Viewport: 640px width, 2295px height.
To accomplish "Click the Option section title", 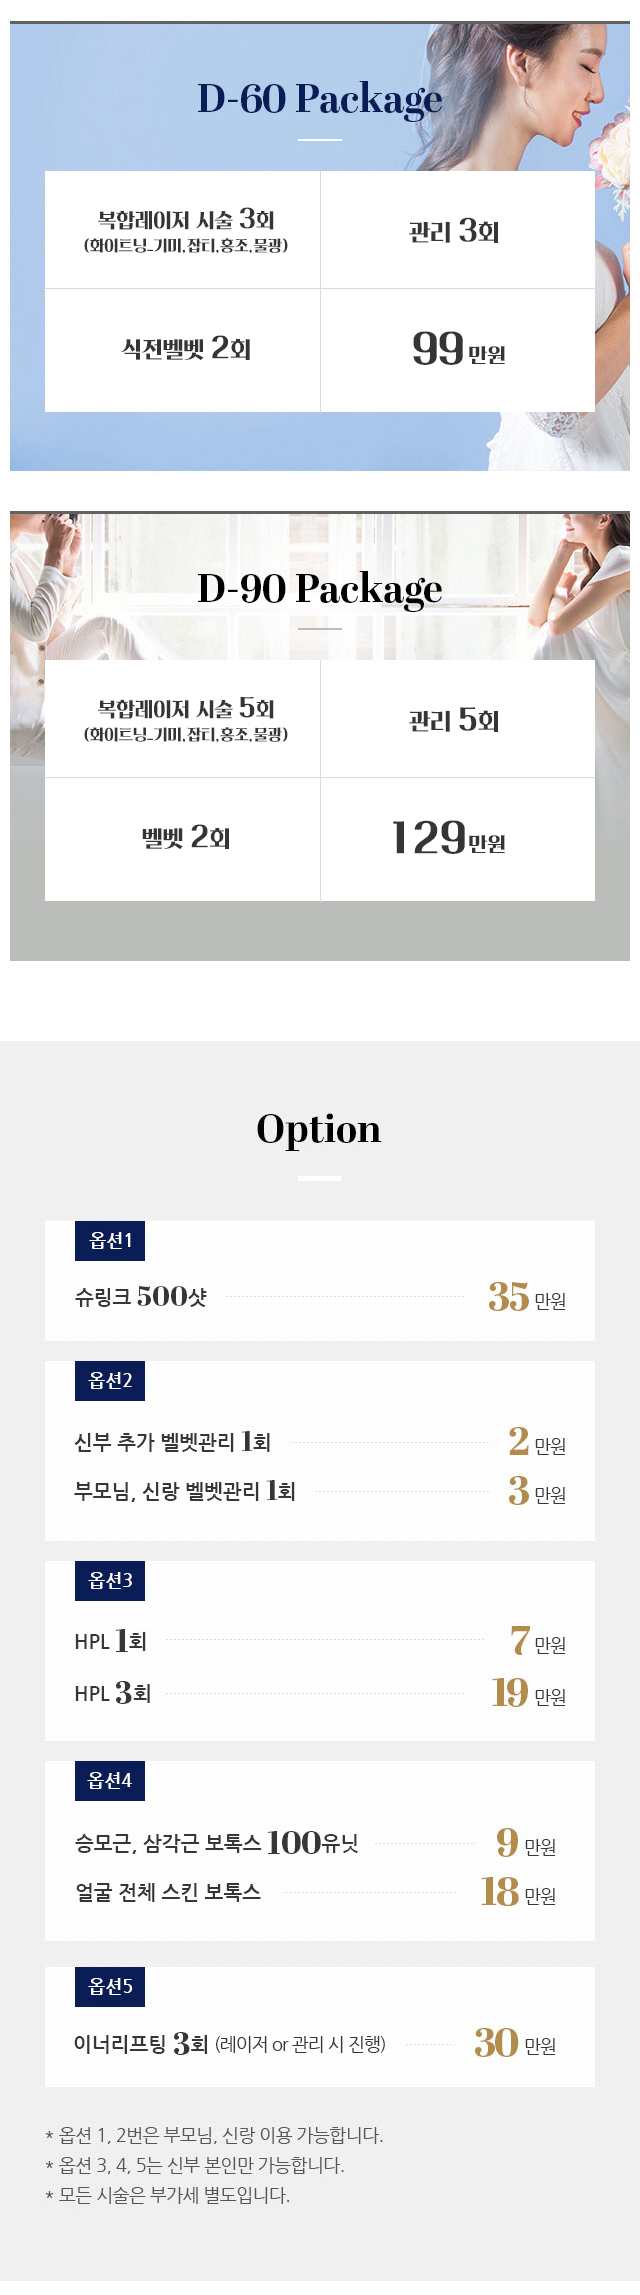I will click(x=319, y=1129).
